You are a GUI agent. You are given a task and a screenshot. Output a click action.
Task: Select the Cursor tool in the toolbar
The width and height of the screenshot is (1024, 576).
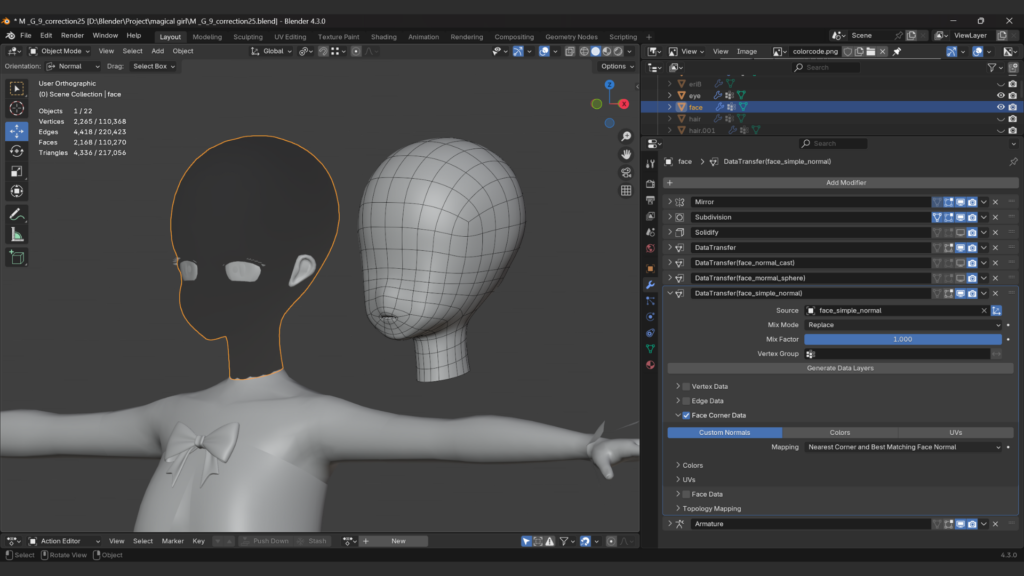17,108
